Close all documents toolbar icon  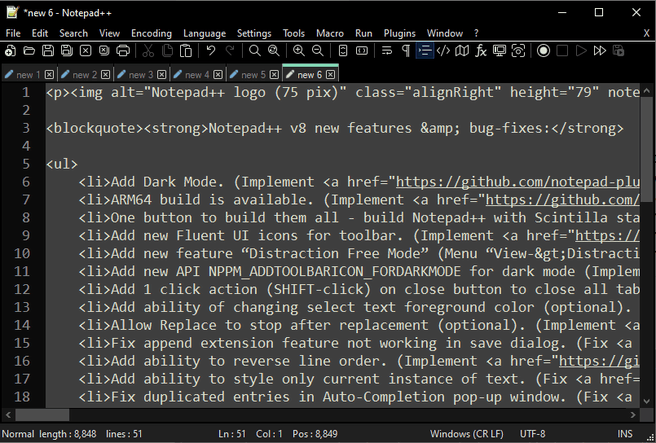coord(104,51)
